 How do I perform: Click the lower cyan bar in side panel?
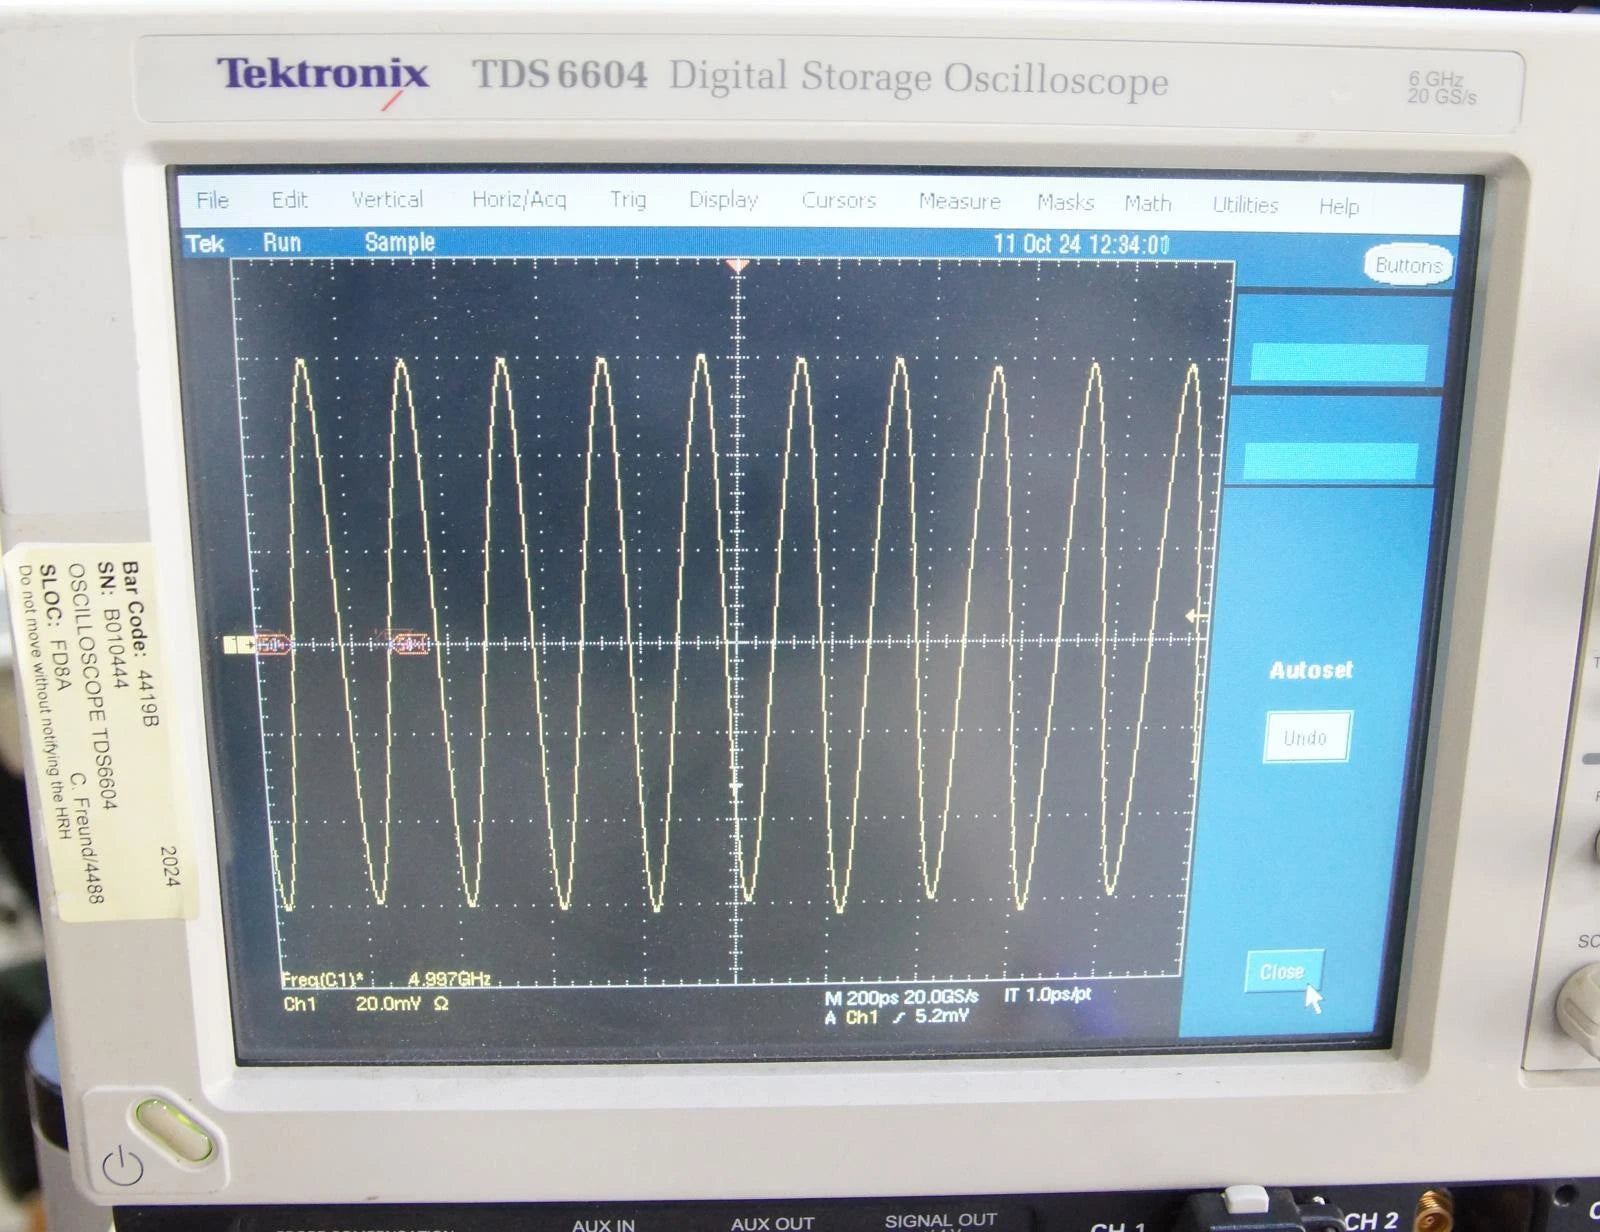point(1331,461)
